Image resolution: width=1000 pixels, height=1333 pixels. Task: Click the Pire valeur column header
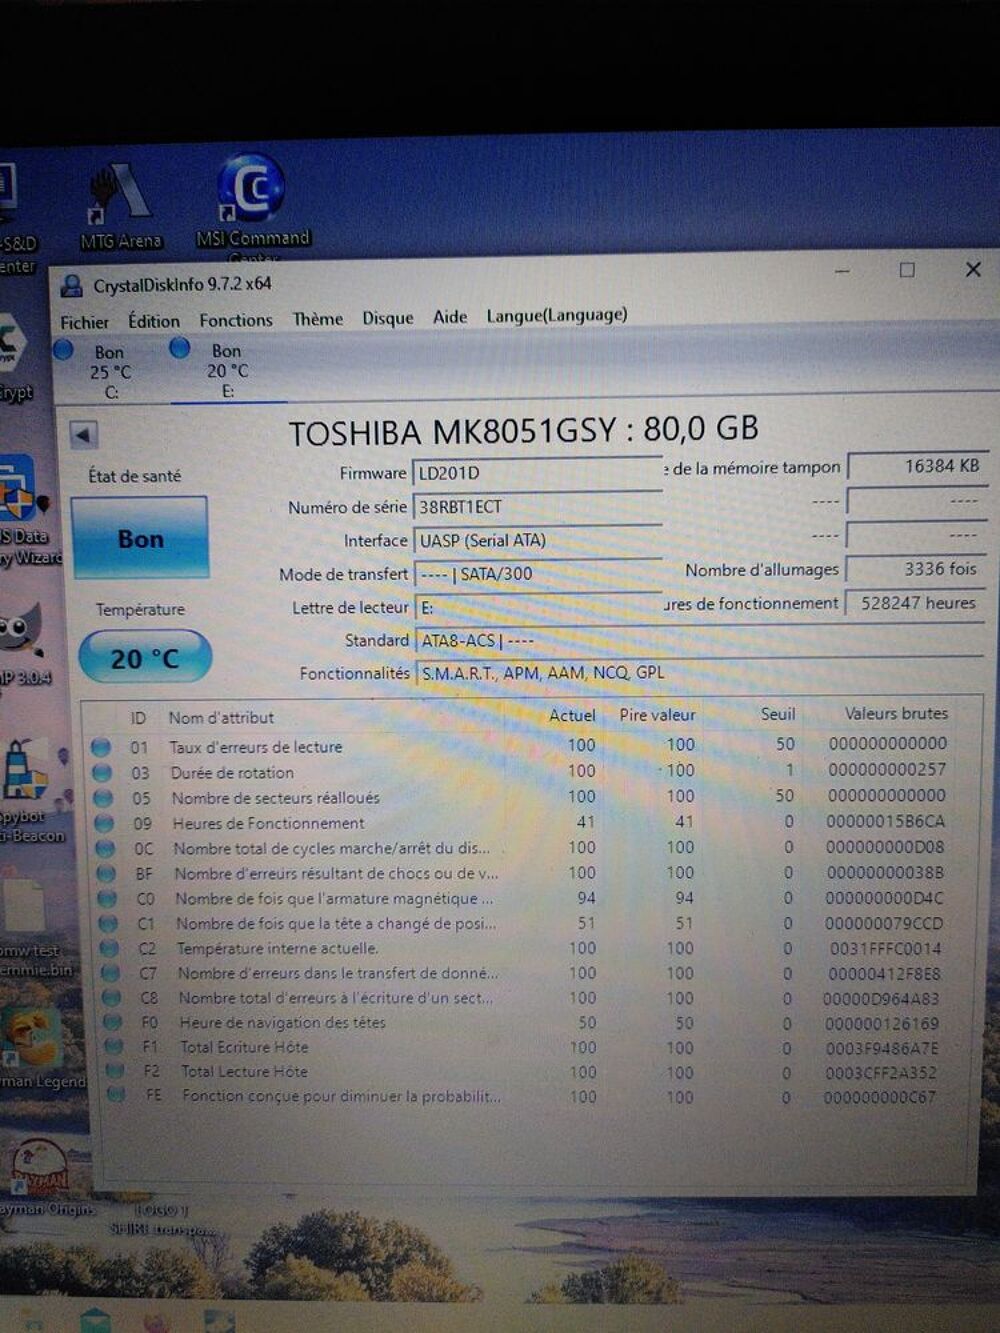[657, 715]
